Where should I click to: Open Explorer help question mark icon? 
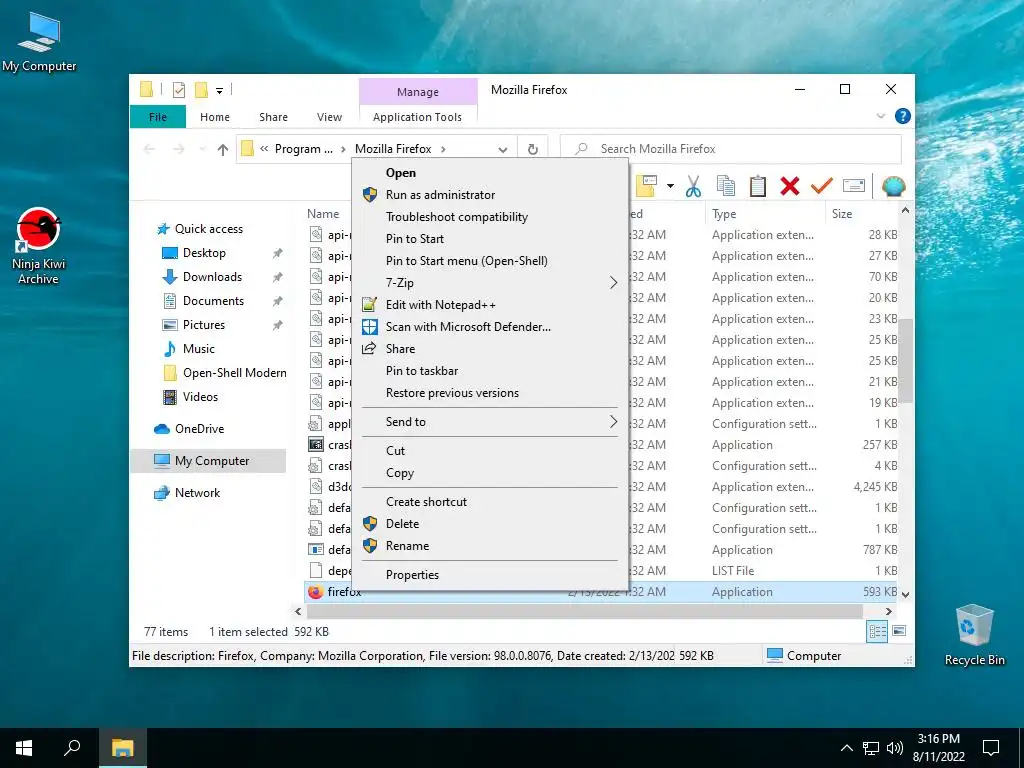click(x=903, y=116)
